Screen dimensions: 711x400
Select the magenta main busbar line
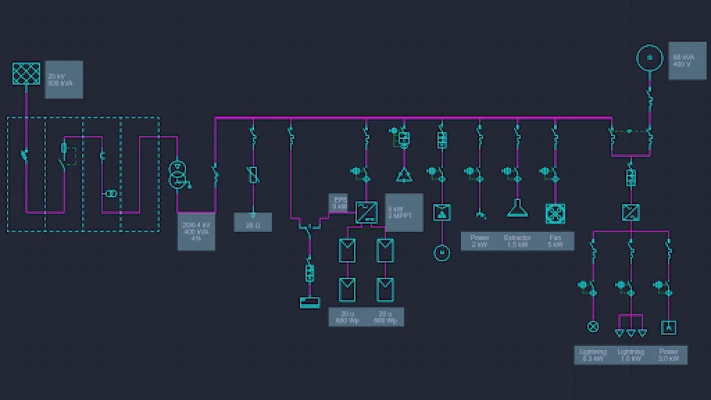tap(414, 118)
